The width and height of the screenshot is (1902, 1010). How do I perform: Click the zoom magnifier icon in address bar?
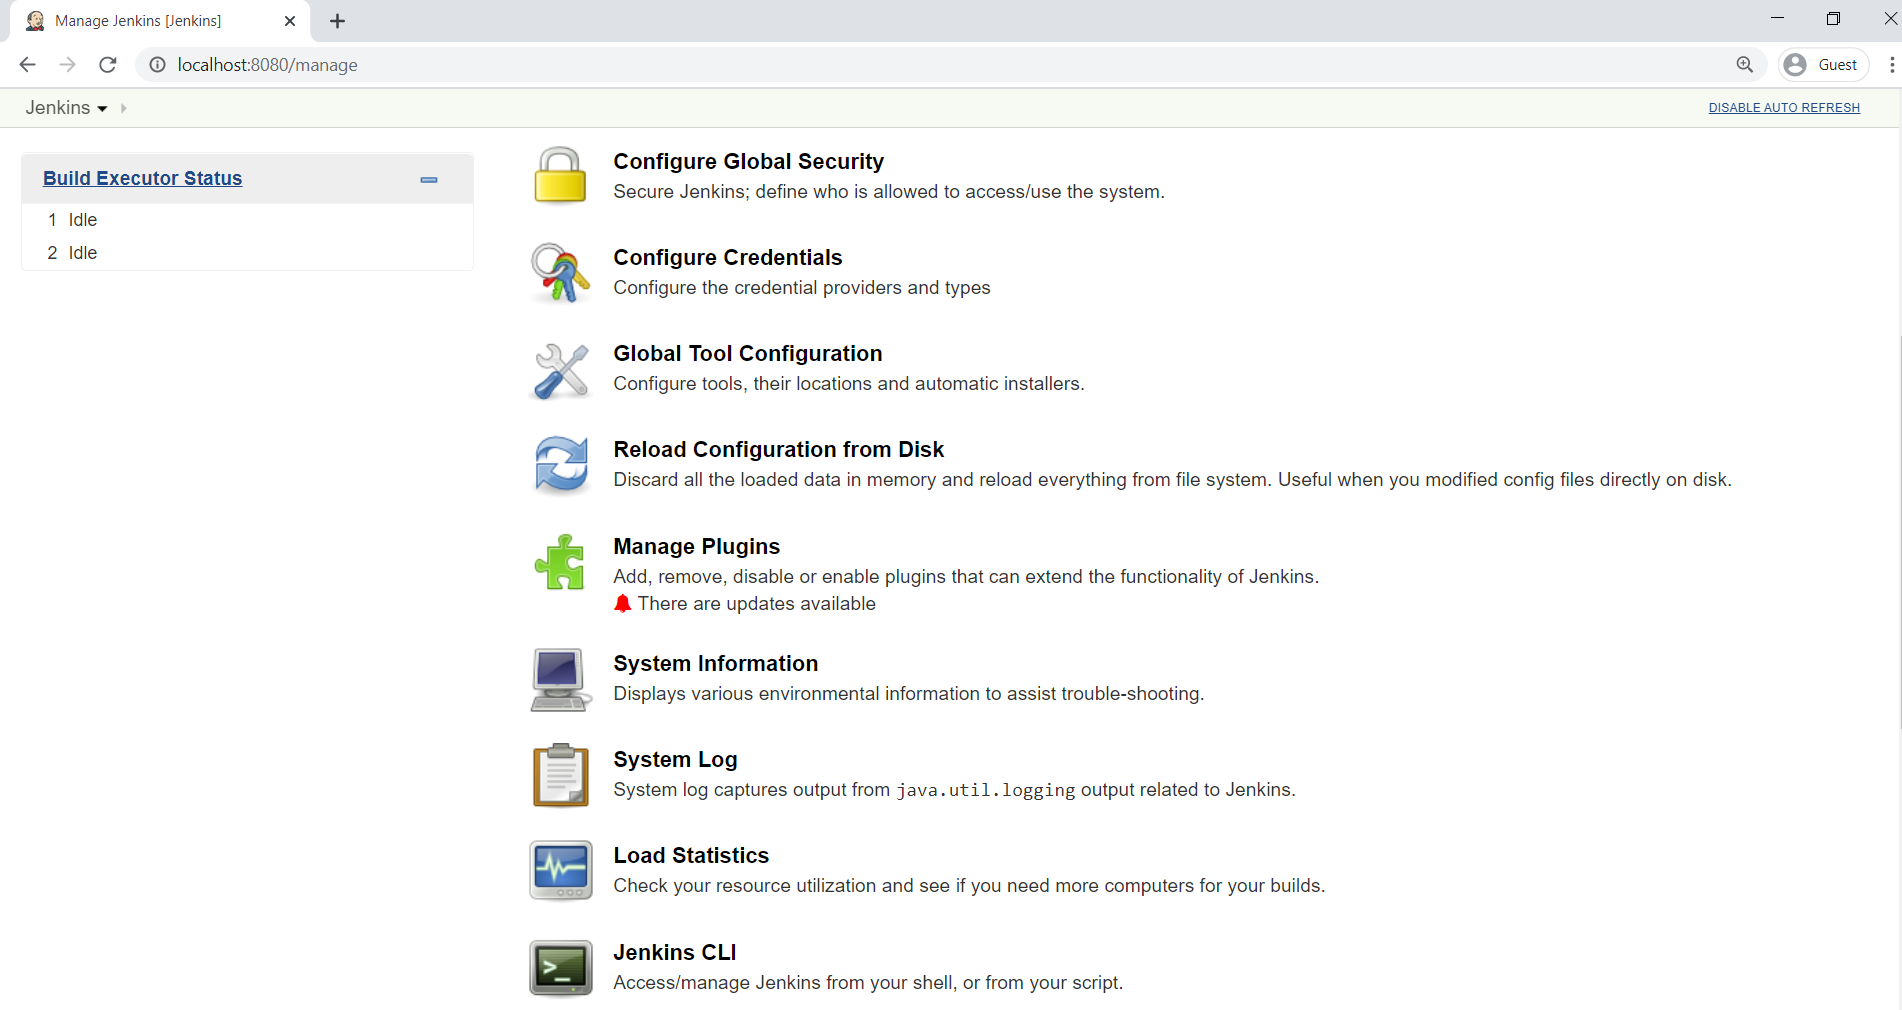tap(1745, 65)
